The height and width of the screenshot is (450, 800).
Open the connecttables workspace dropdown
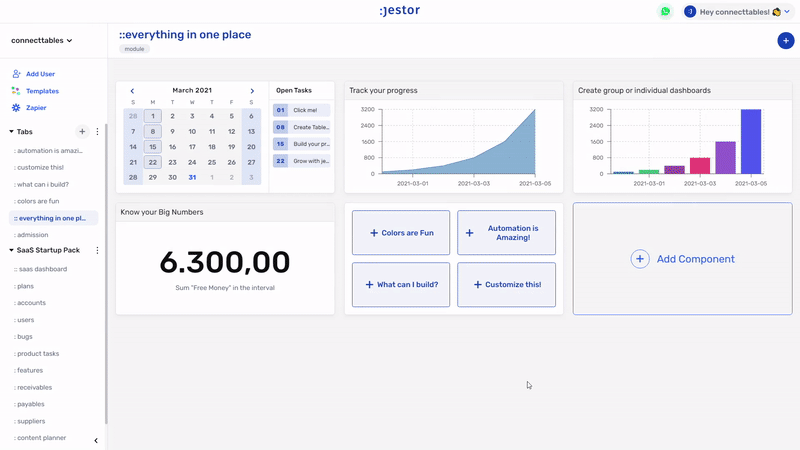41,40
